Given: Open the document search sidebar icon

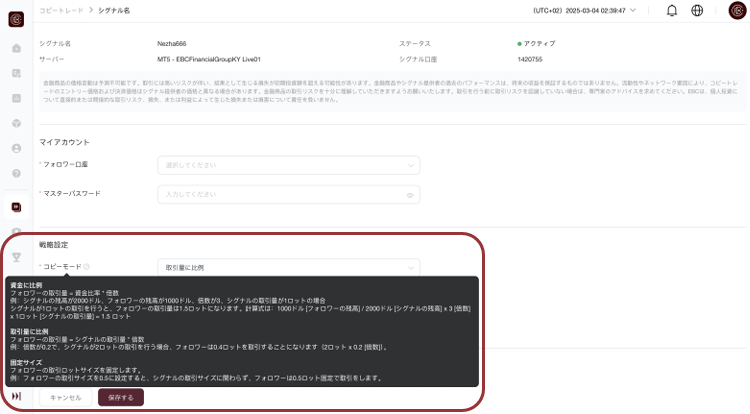Looking at the screenshot, I should [x=16, y=73].
